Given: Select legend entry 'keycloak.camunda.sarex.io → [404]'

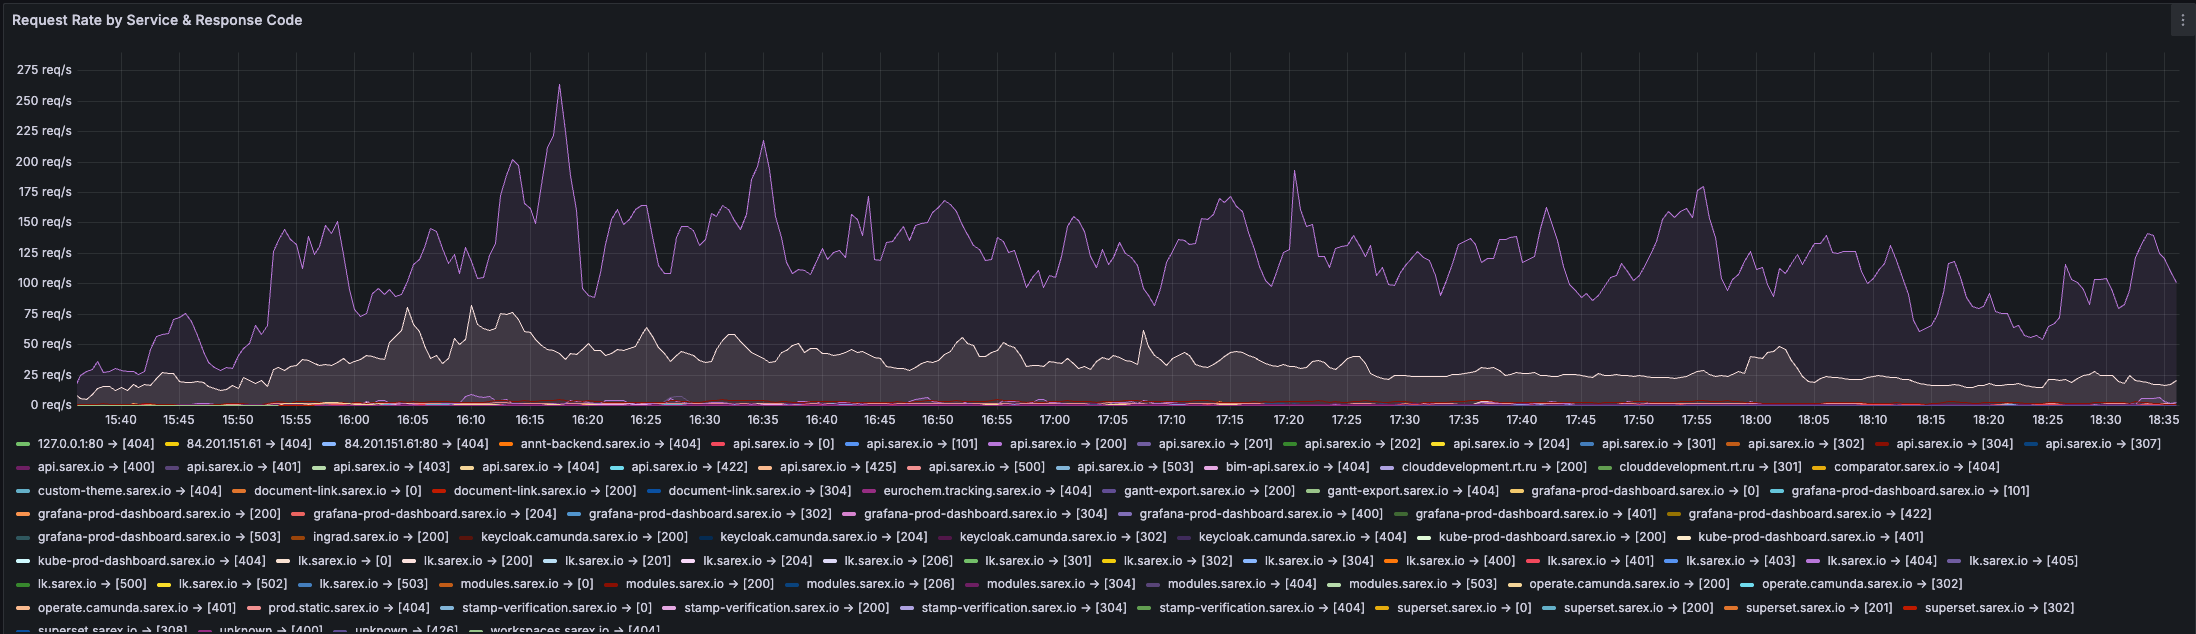Looking at the screenshot, I should [1303, 537].
